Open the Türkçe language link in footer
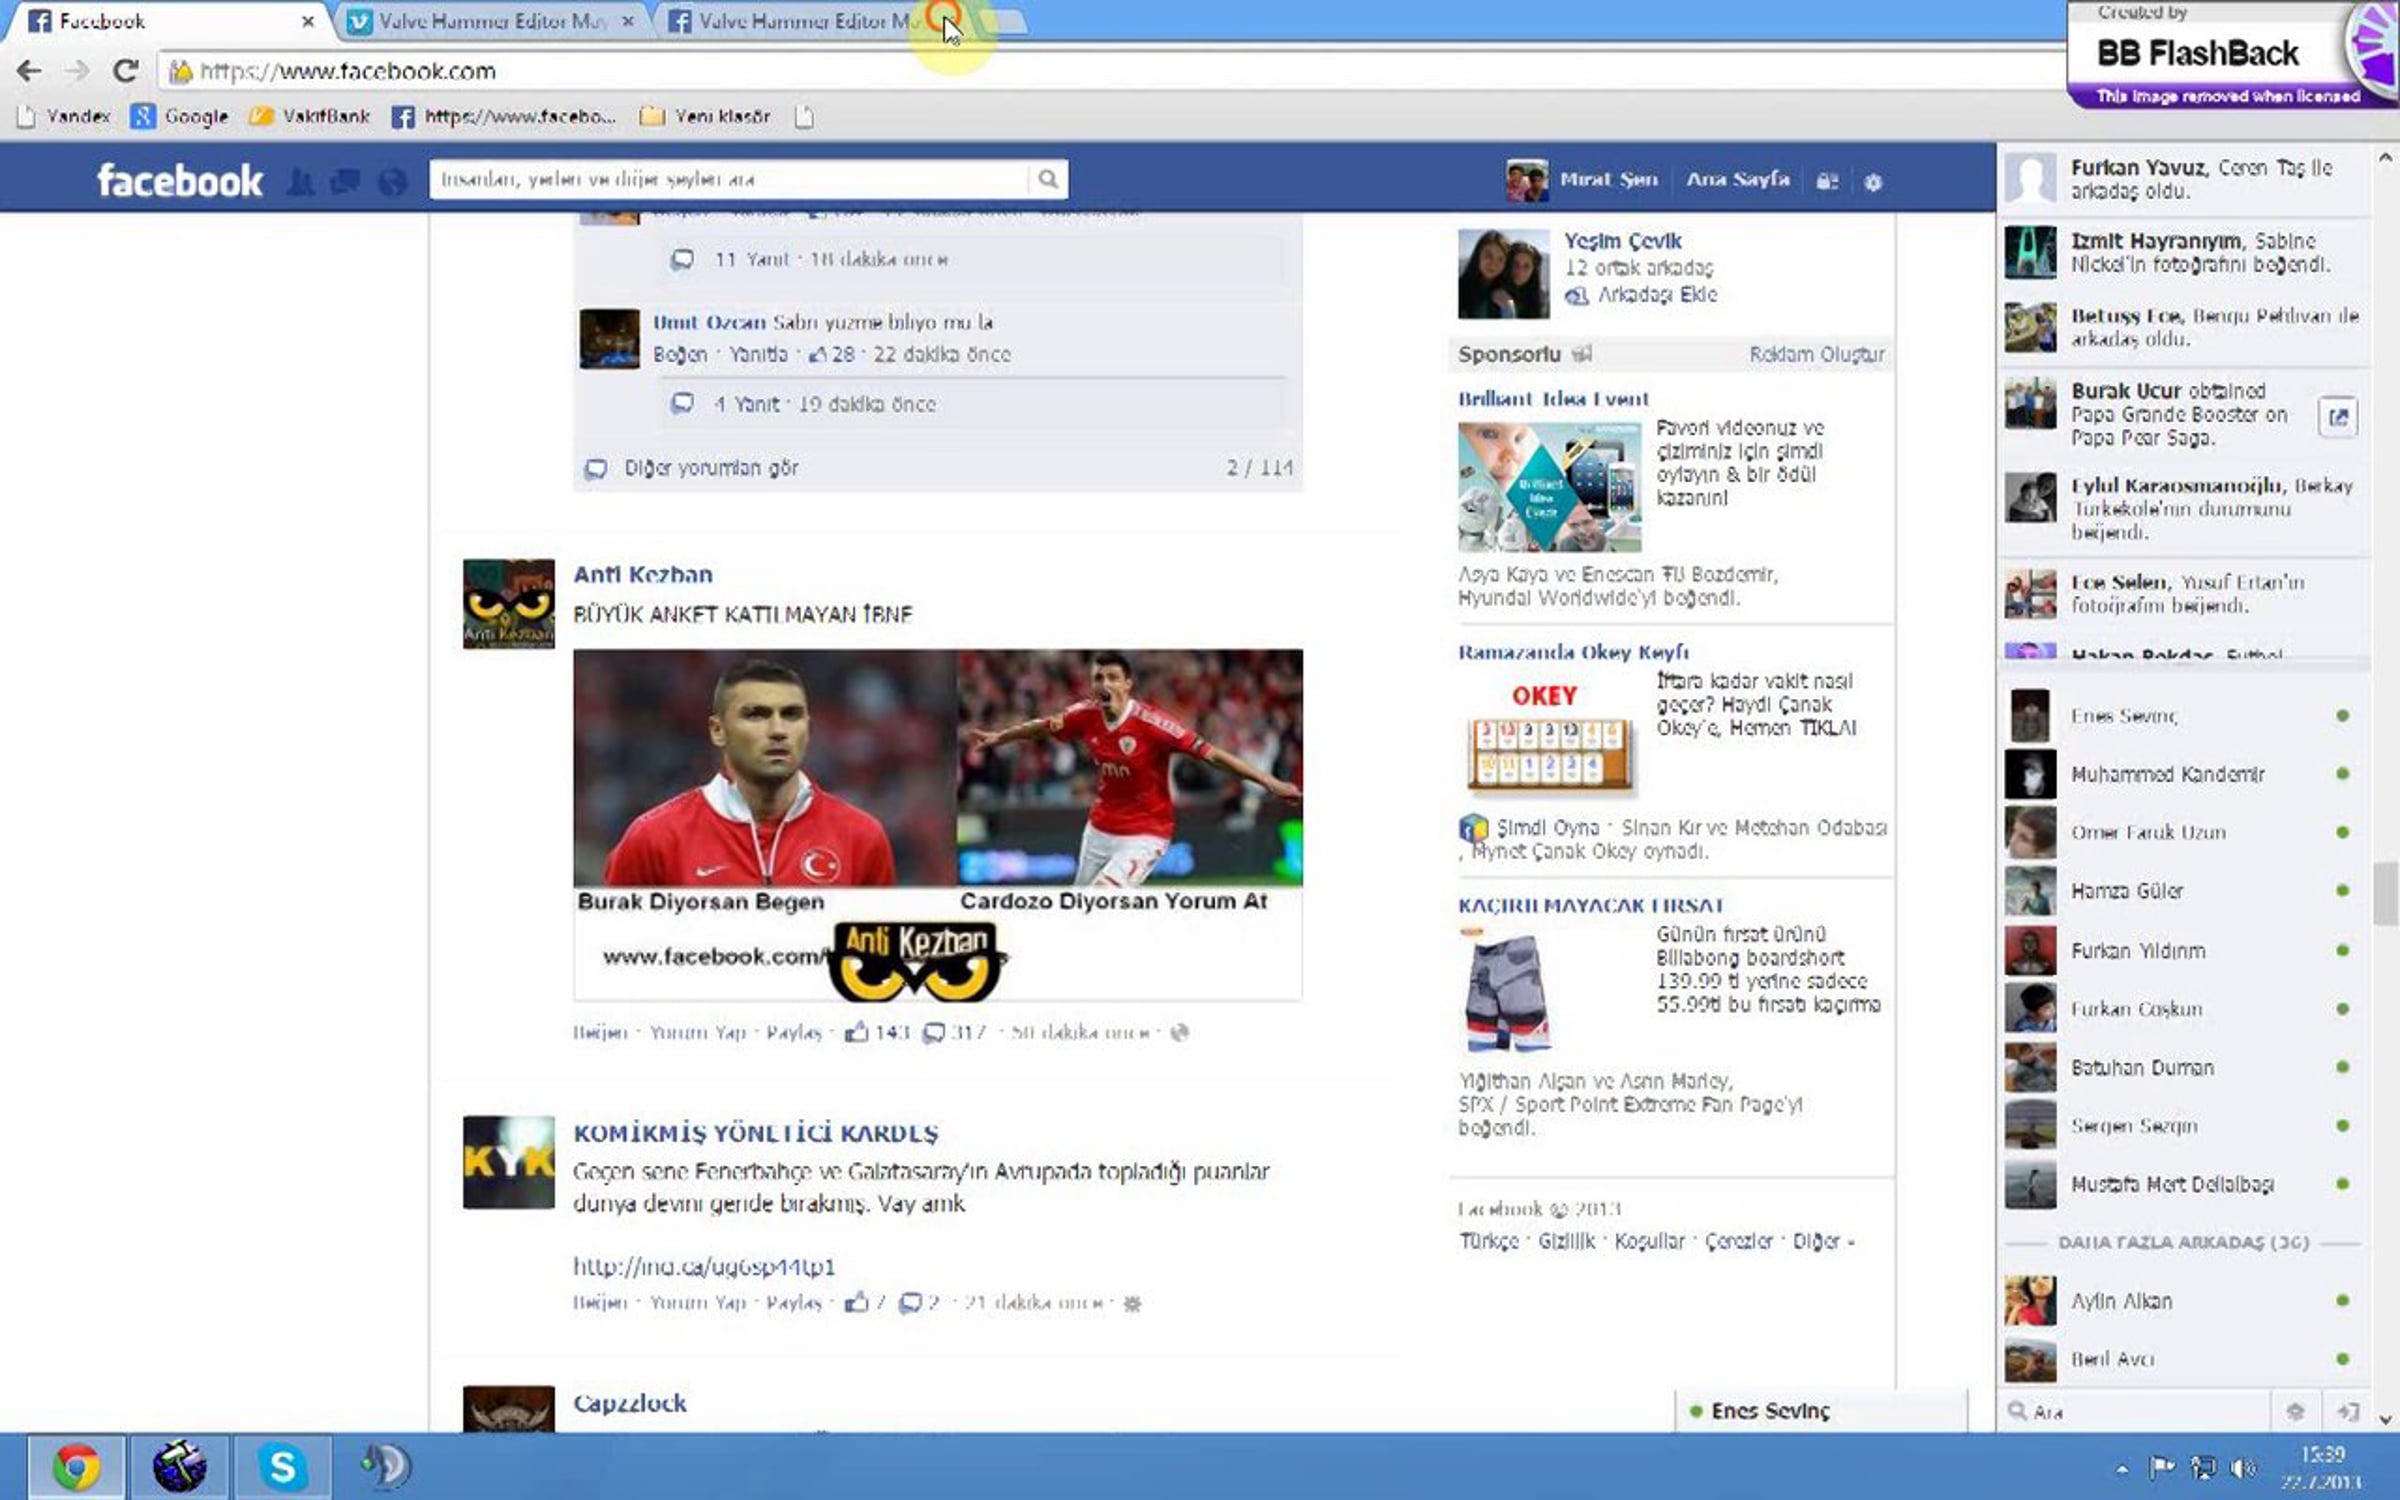The width and height of the screenshot is (2400, 1500). point(1488,1241)
